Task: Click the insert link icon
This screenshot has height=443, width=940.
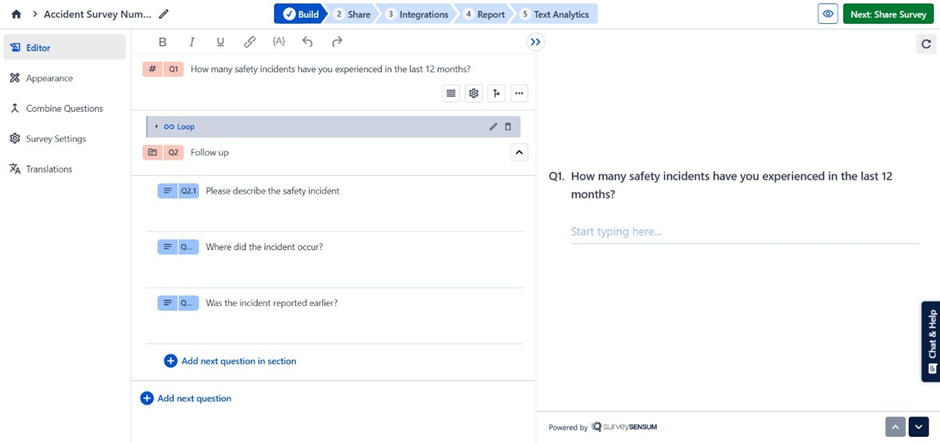Action: click(x=250, y=42)
